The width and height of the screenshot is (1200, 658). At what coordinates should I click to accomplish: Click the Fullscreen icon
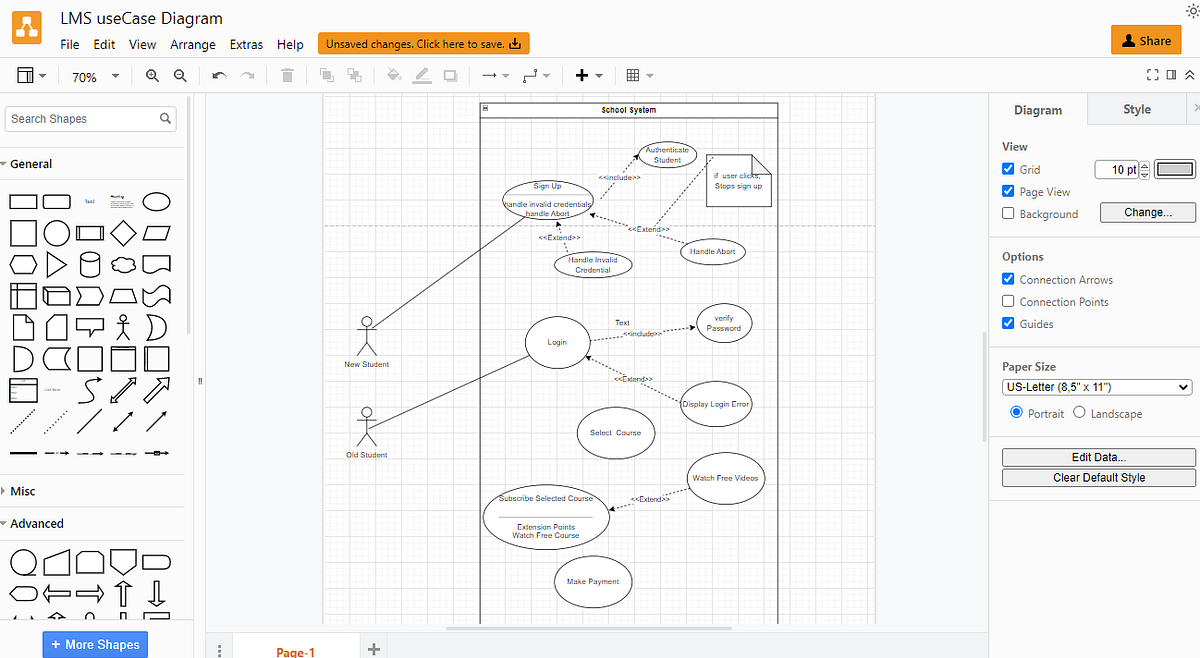tap(1152, 74)
